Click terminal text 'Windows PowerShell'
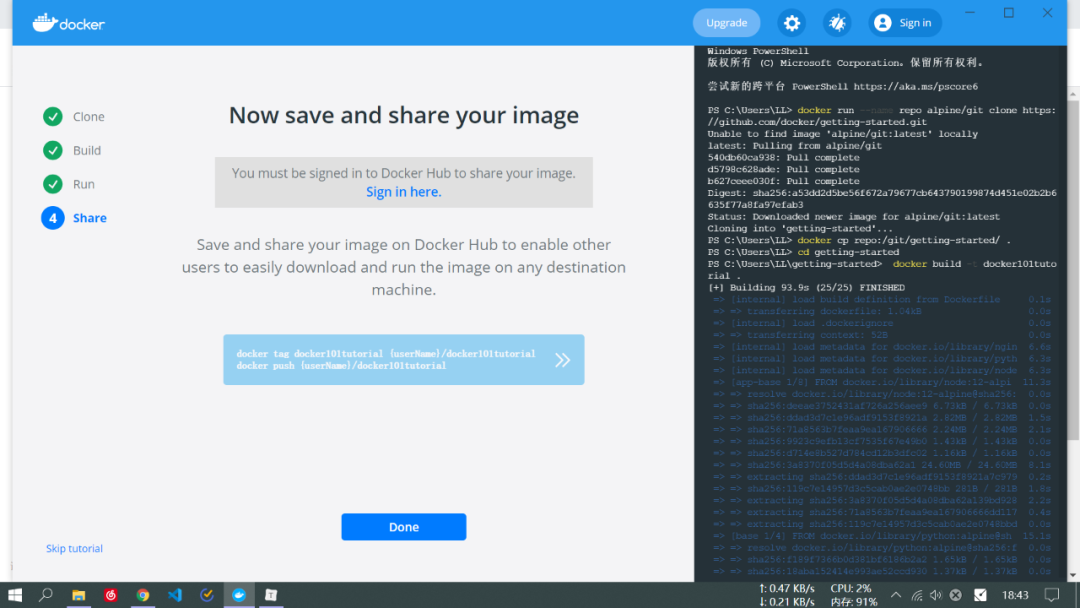Viewport: 1080px width, 608px height. (758, 51)
